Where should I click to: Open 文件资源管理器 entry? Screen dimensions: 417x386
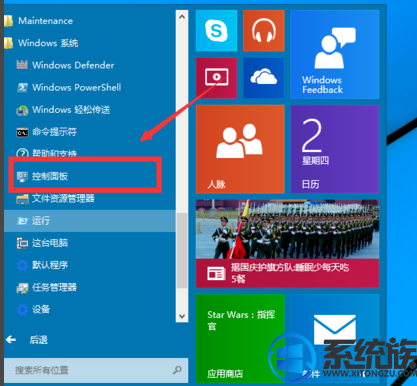click(90, 199)
